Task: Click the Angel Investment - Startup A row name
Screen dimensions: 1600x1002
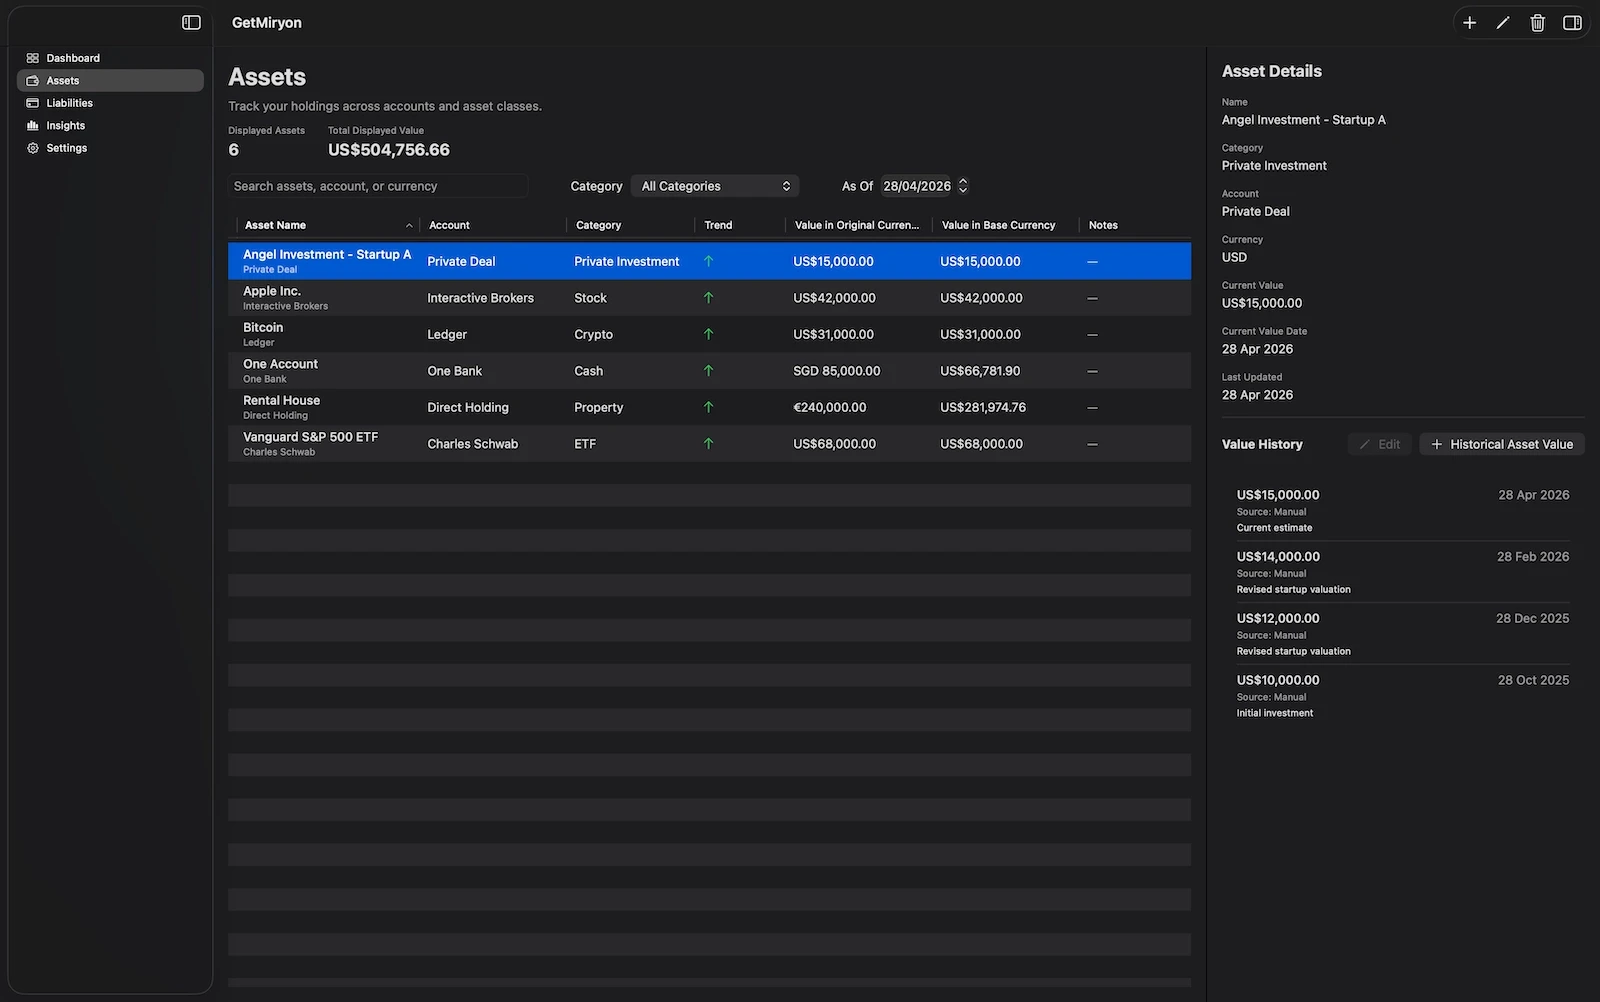Action: point(327,254)
